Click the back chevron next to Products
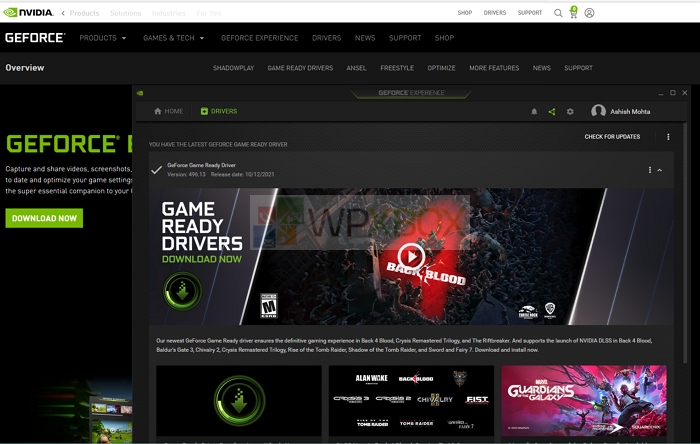Screen dimensions: 700x444 coord(63,13)
